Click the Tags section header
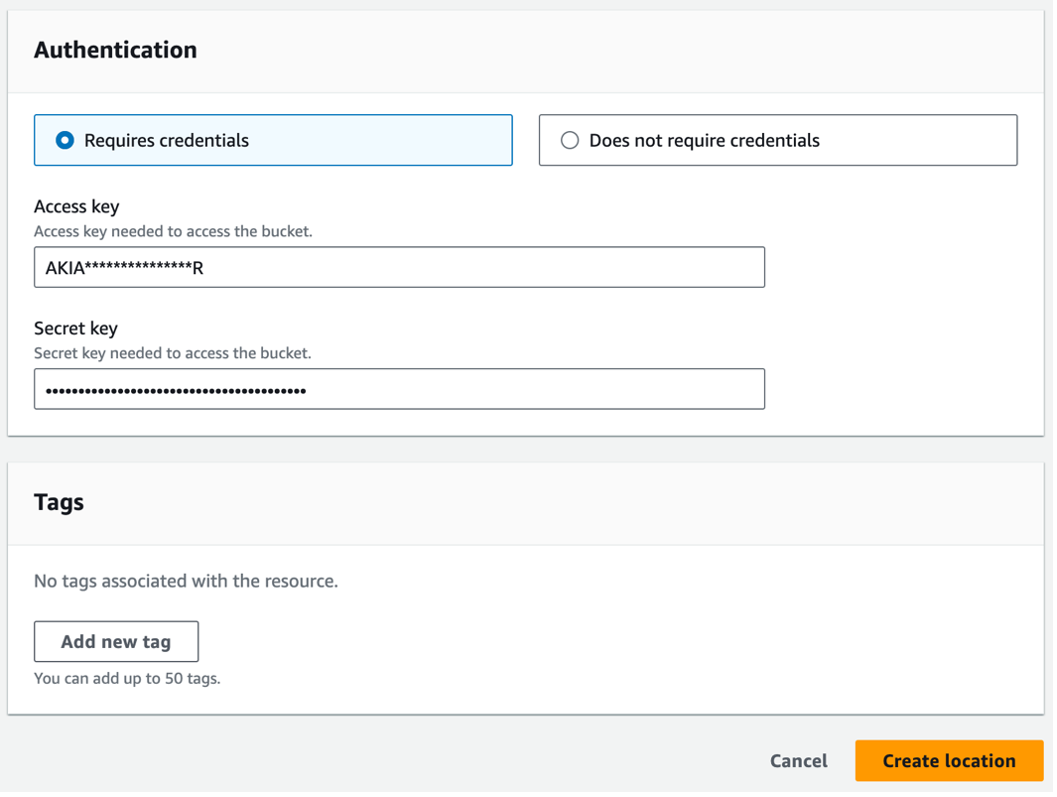 click(x=58, y=501)
